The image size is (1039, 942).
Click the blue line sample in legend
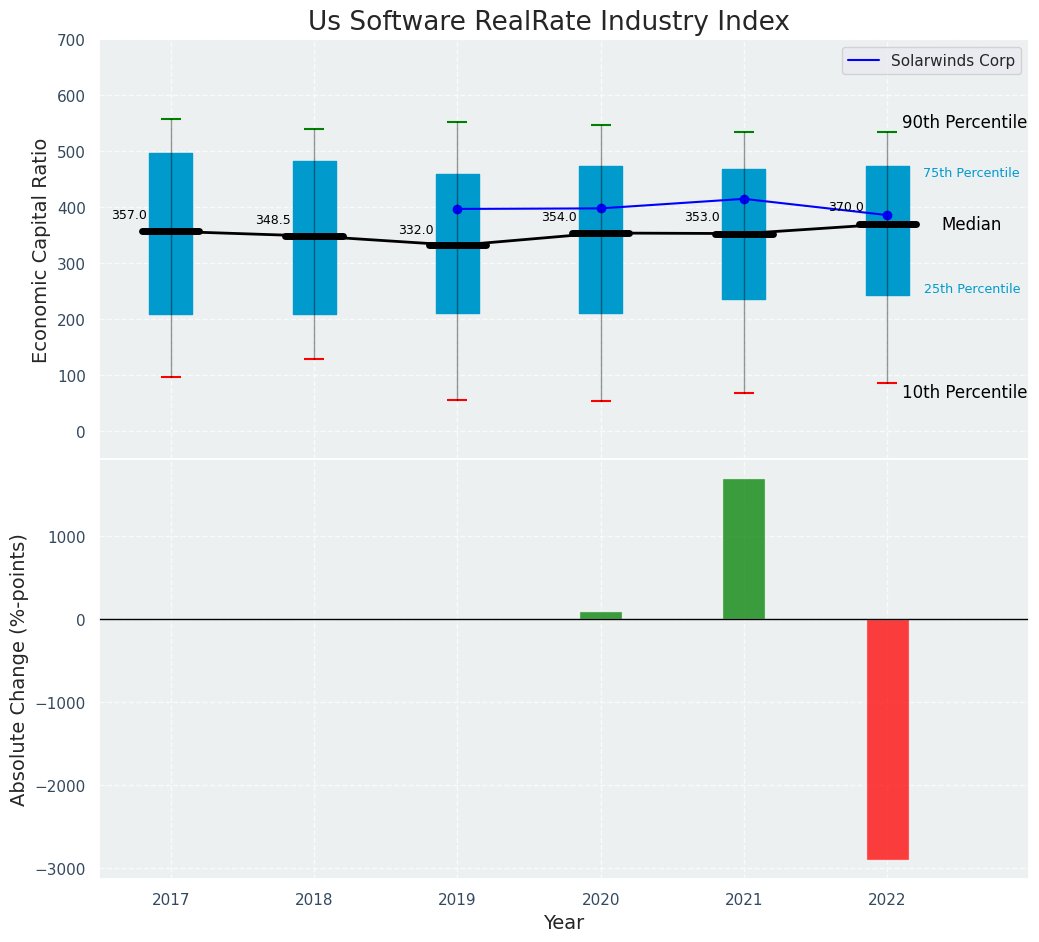(865, 61)
